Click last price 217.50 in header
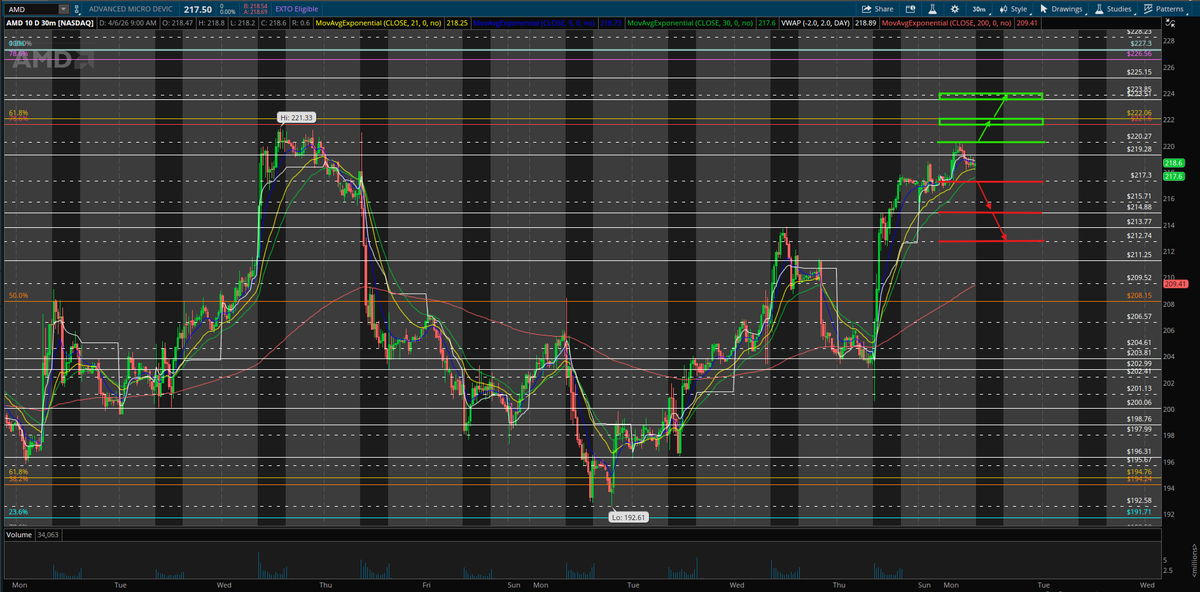Screen dimensions: 1200x592 click(x=198, y=9)
